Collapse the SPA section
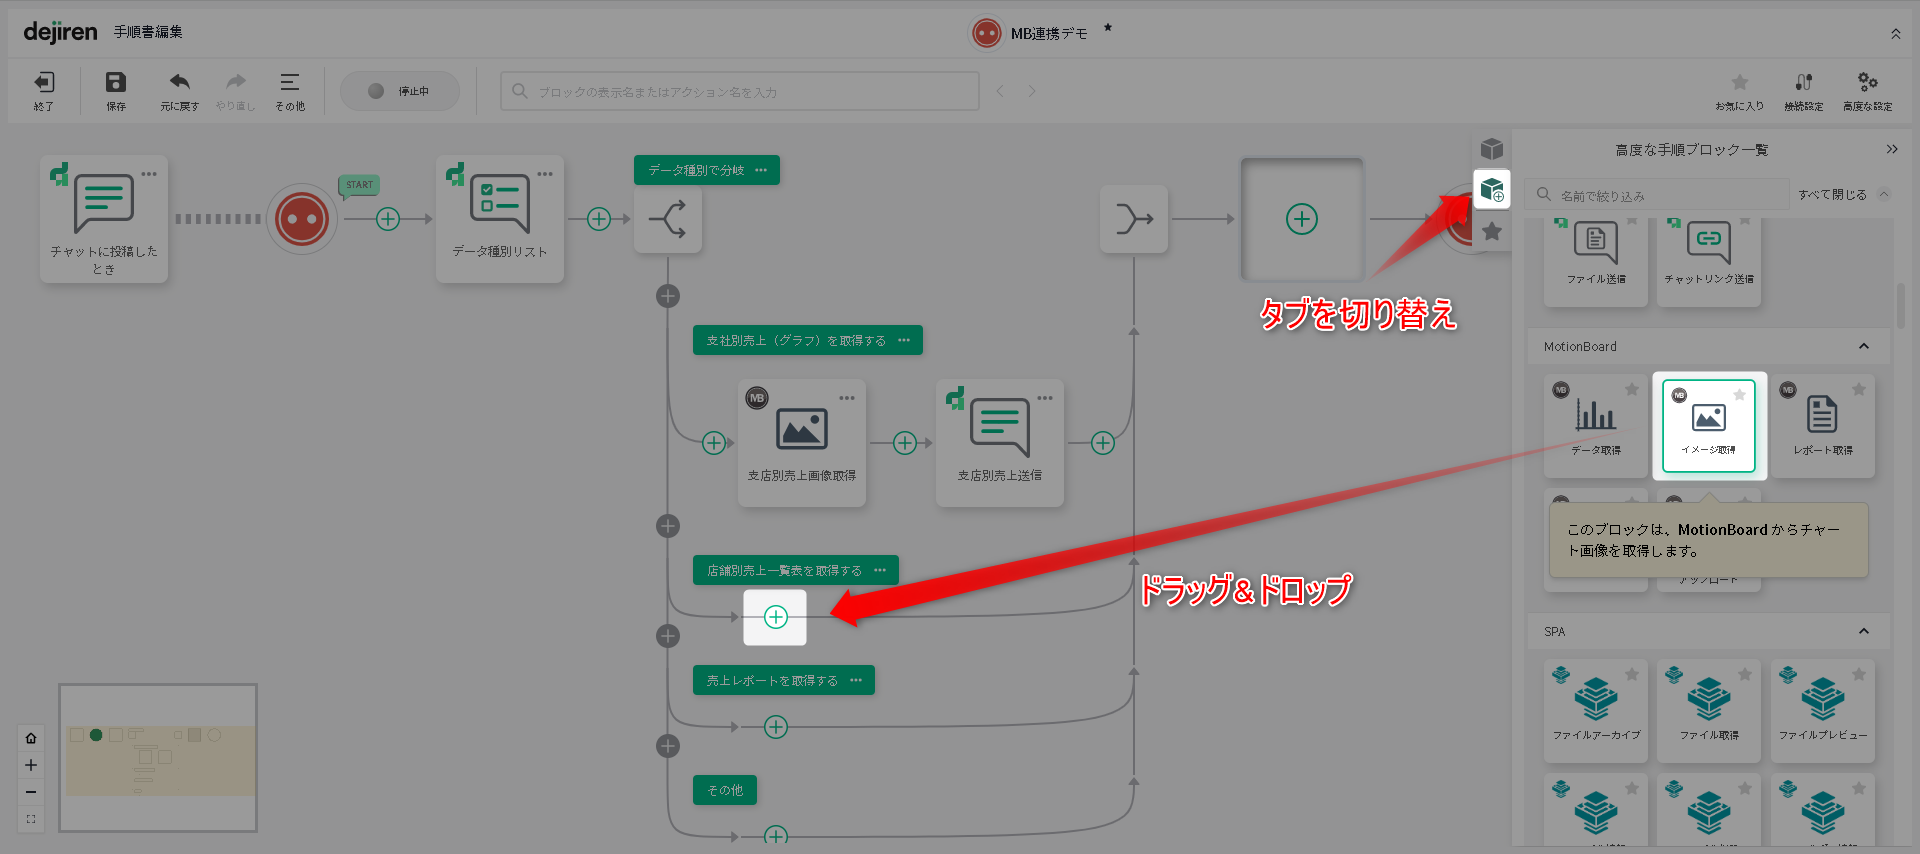 click(1864, 631)
